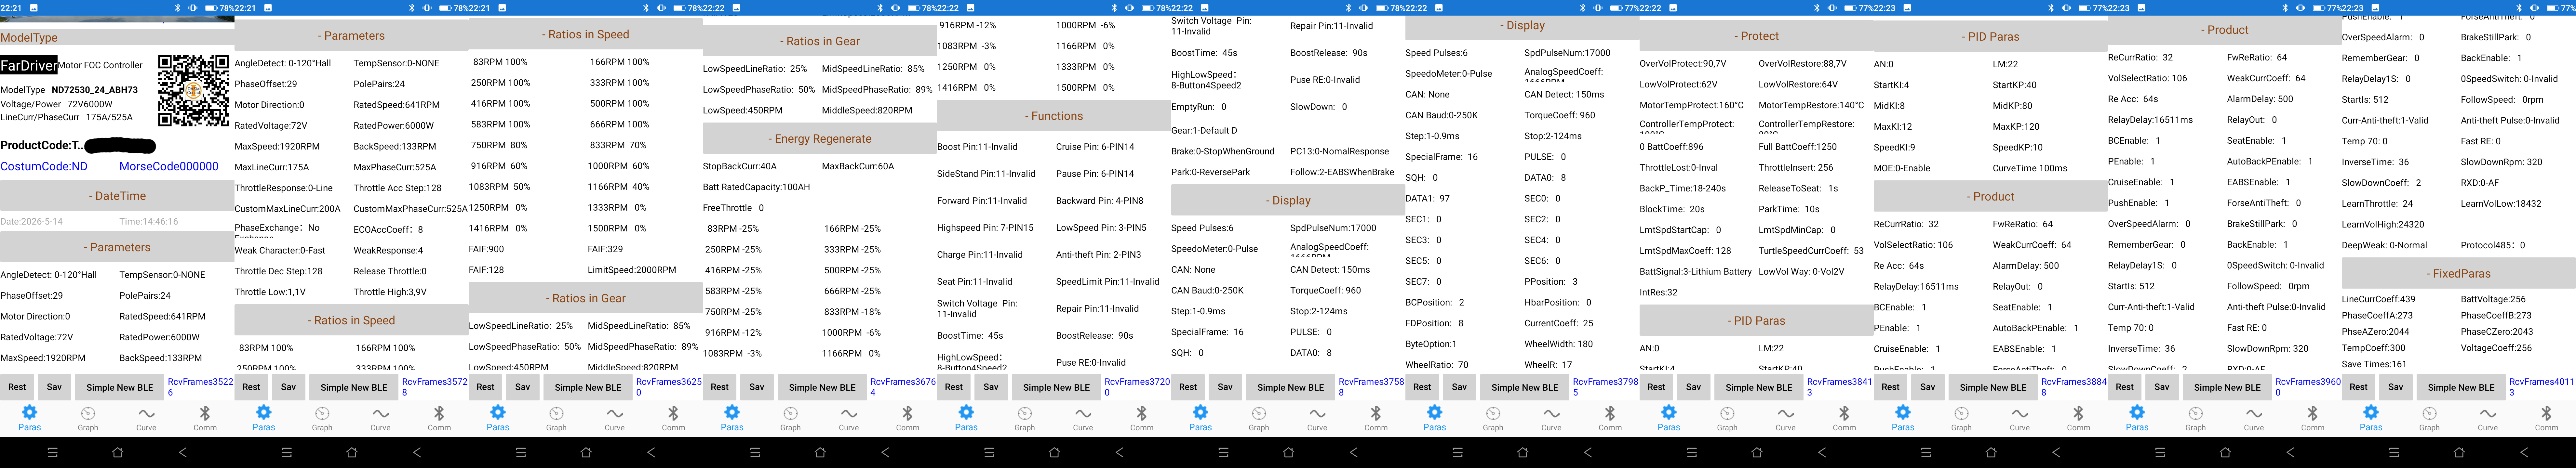This screenshot has height=468, width=2576.
Task: Tap the Follow:2-EABSWhenBrake setting
Action: tap(1342, 172)
